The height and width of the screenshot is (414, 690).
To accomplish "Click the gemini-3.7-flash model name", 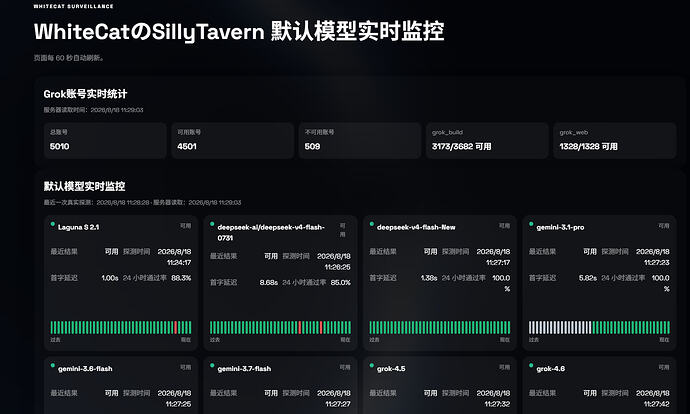I will 244,369.
